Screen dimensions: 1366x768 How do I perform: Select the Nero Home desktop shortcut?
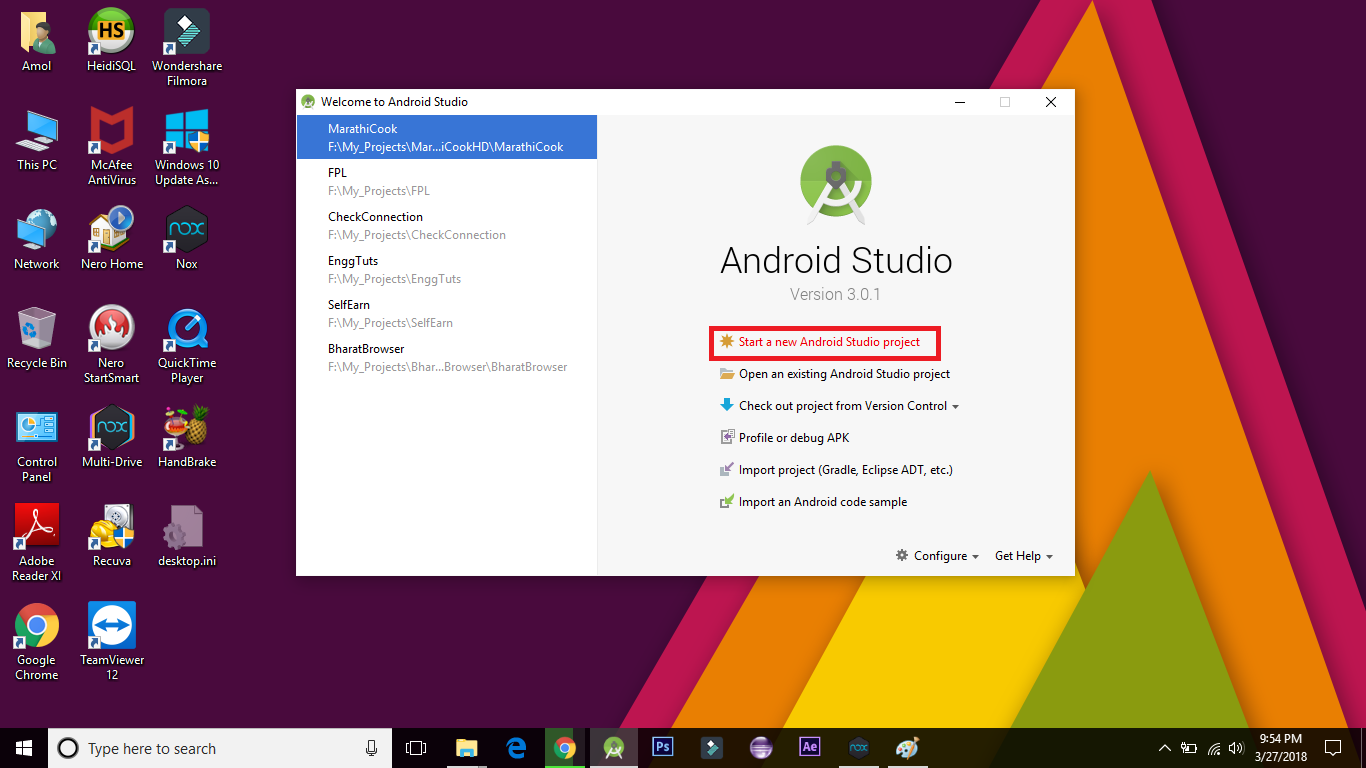coord(112,239)
